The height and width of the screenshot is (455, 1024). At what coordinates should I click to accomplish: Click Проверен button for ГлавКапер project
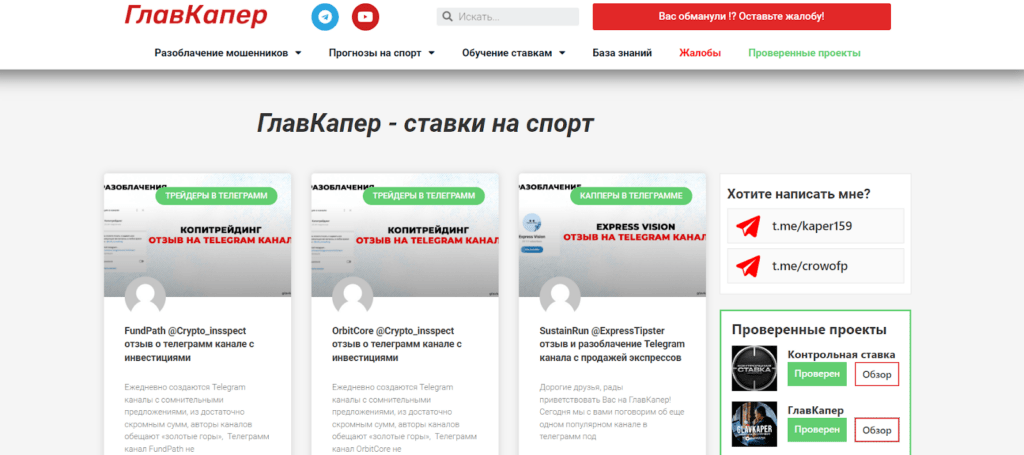[817, 430]
